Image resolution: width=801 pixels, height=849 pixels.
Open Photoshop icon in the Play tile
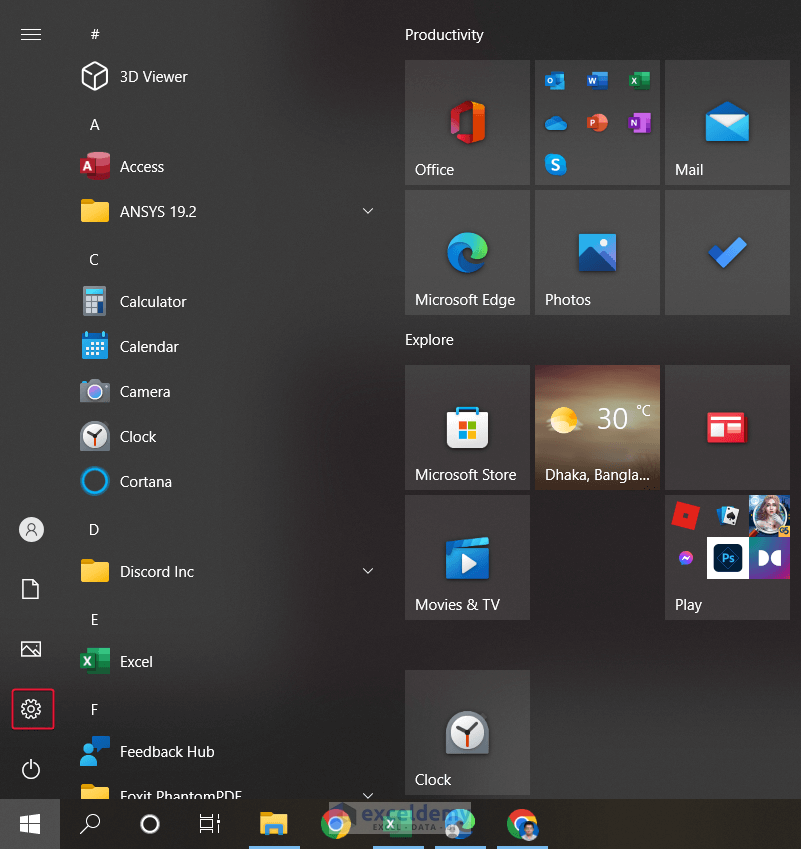(728, 558)
